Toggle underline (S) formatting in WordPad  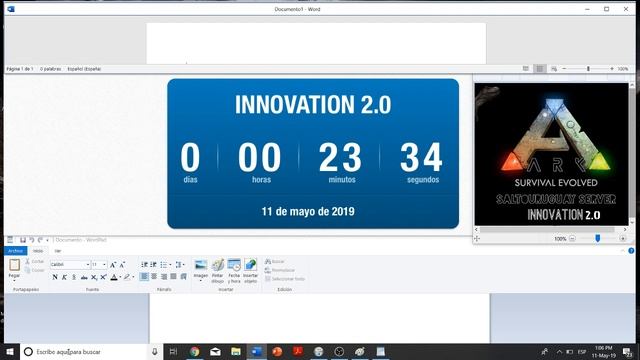pyautogui.click(x=74, y=277)
